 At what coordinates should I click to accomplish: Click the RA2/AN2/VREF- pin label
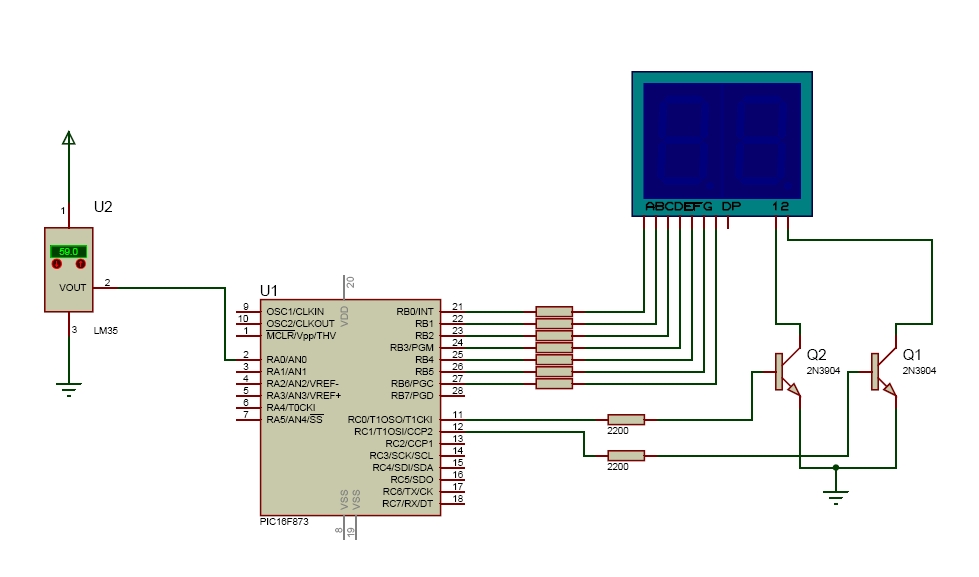[303, 383]
